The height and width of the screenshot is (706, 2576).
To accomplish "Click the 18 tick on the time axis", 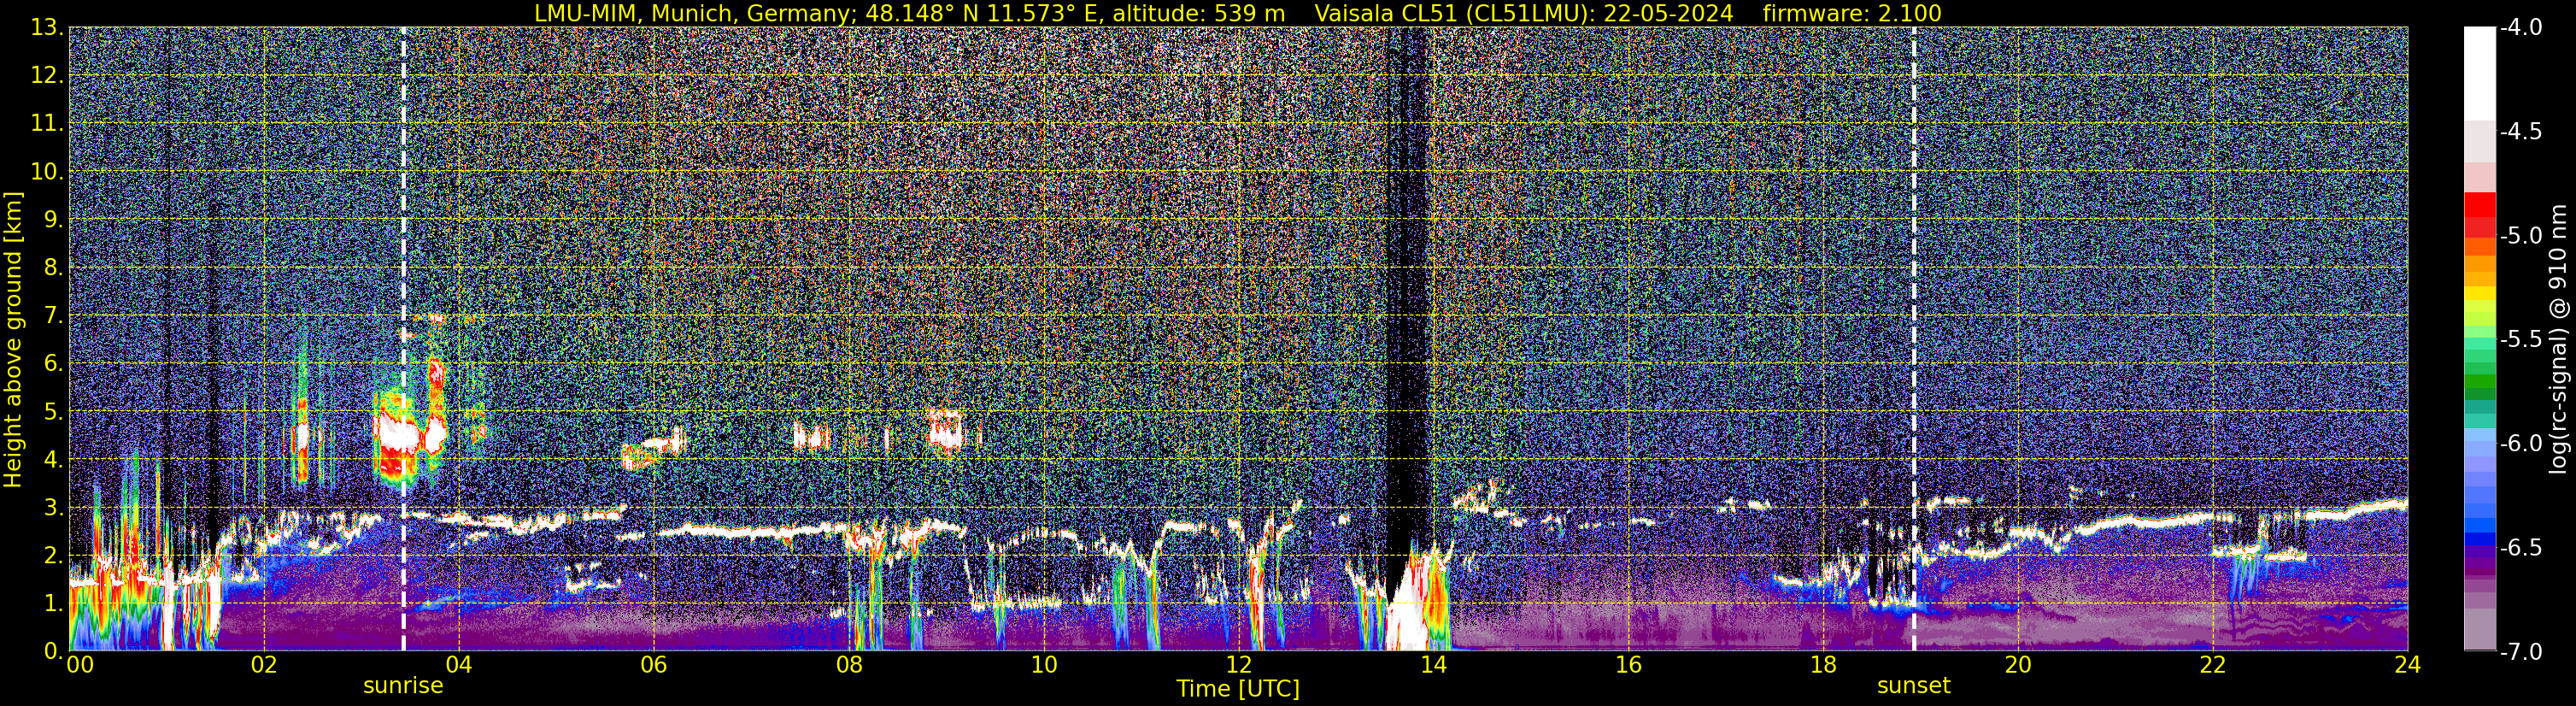I will point(1824,665).
